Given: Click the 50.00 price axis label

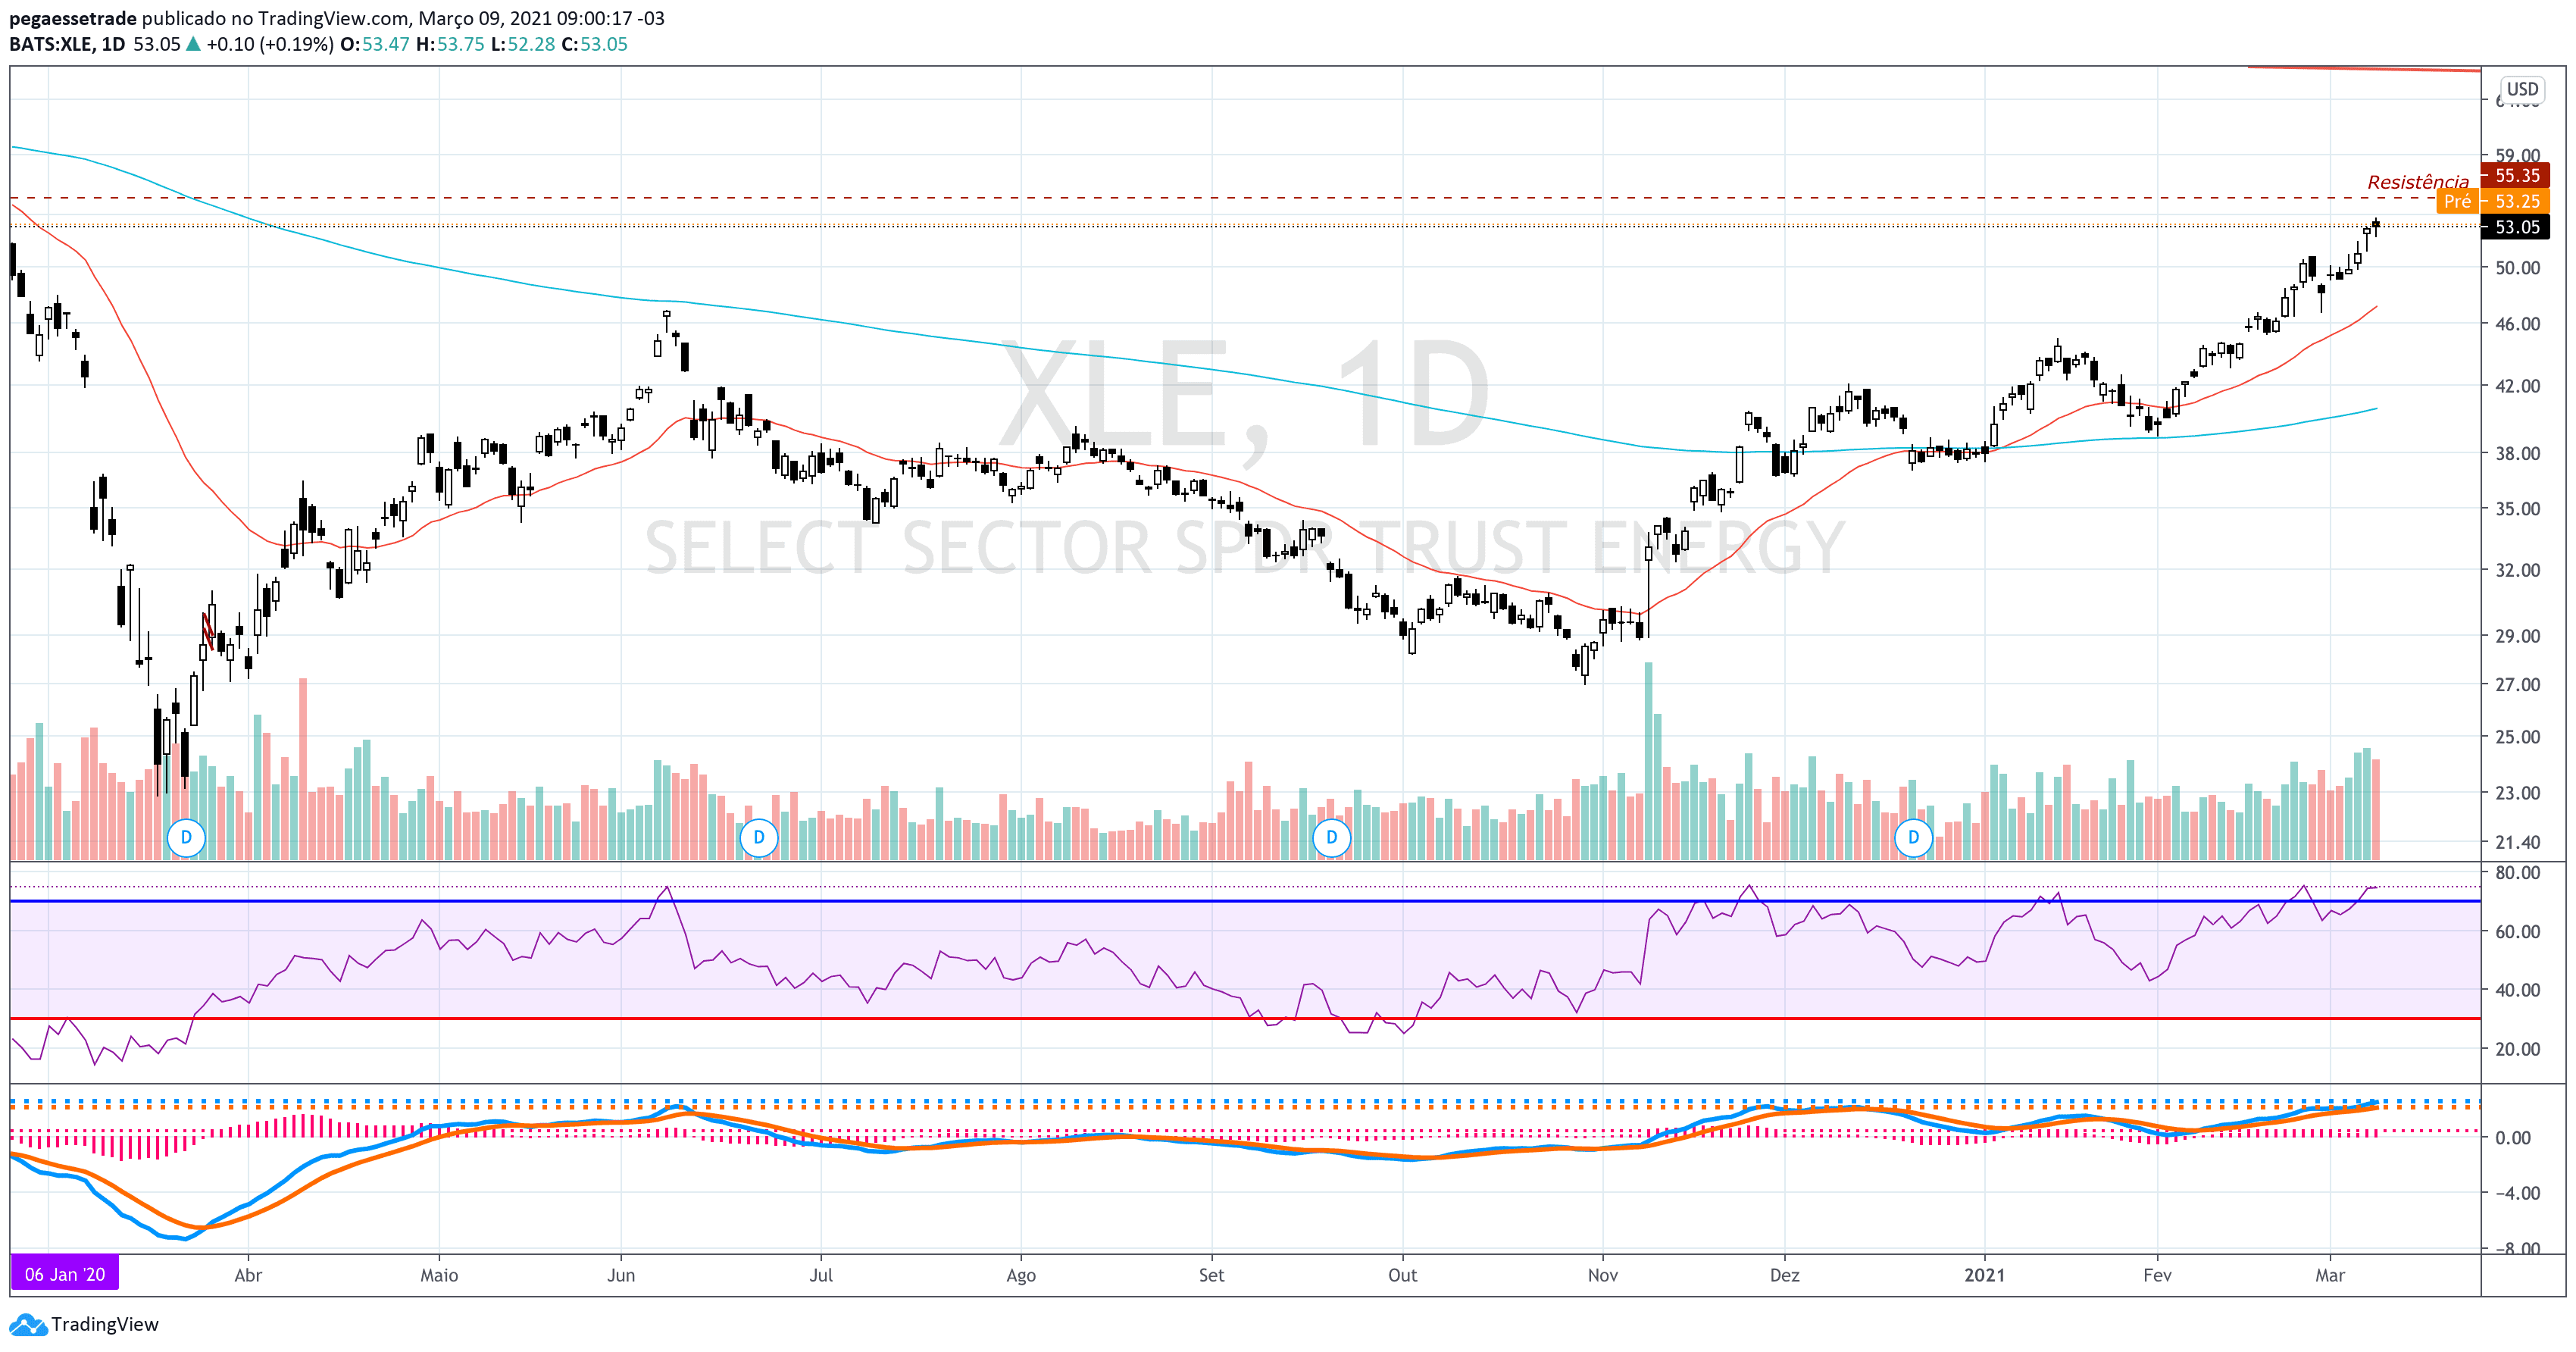Looking at the screenshot, I should point(2517,268).
